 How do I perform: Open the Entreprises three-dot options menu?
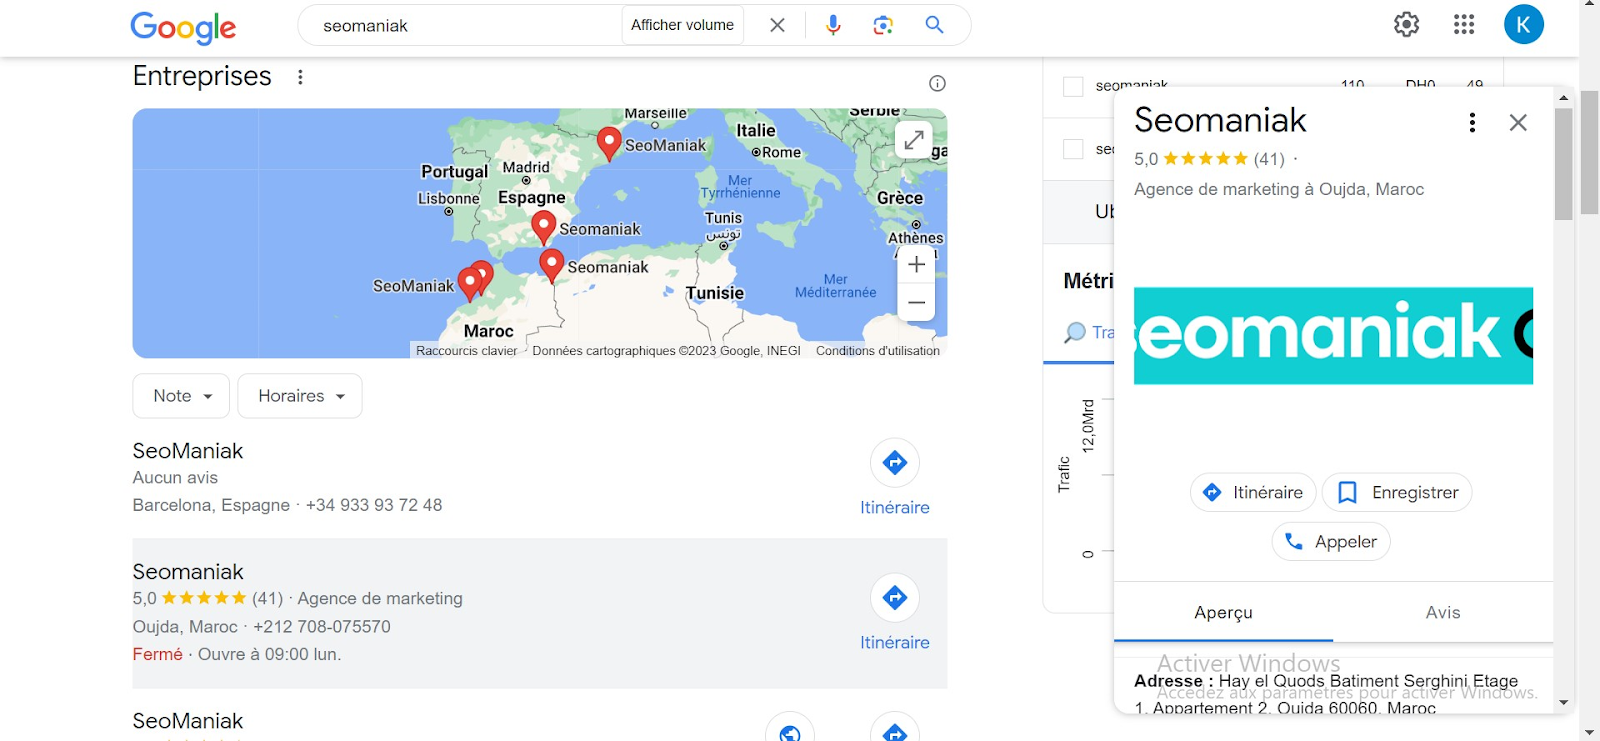(x=300, y=77)
